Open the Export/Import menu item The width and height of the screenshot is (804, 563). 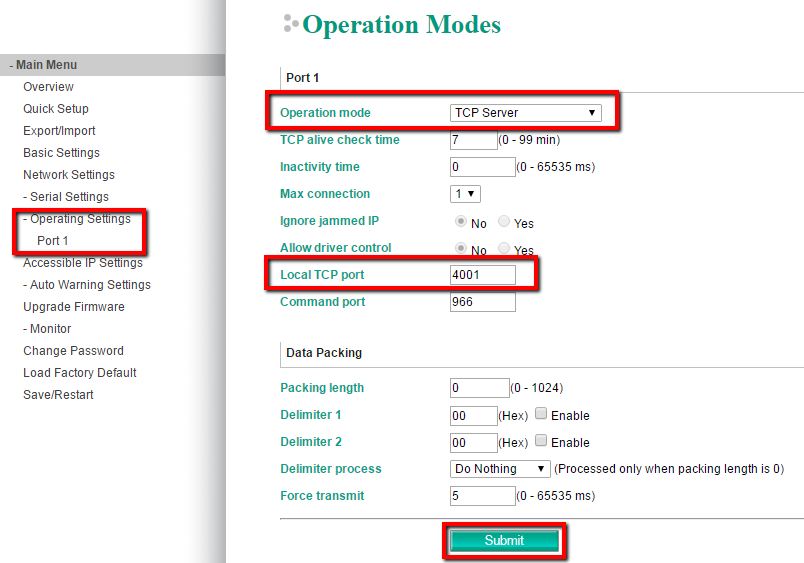[x=59, y=131]
